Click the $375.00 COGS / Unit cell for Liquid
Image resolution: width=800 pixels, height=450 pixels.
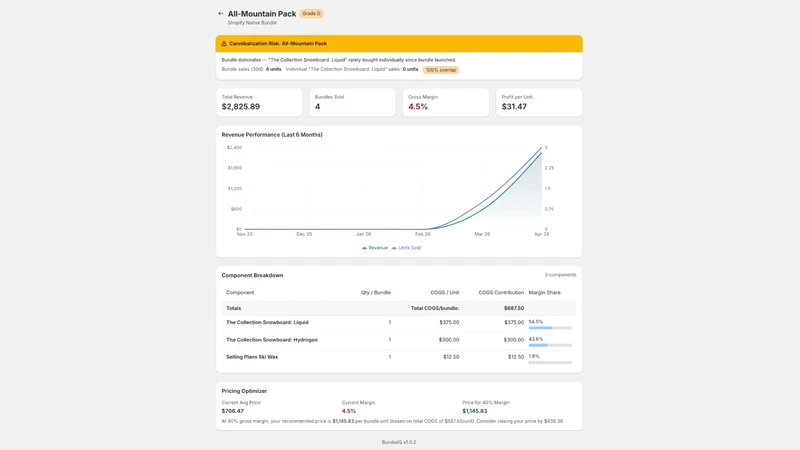pyautogui.click(x=449, y=322)
